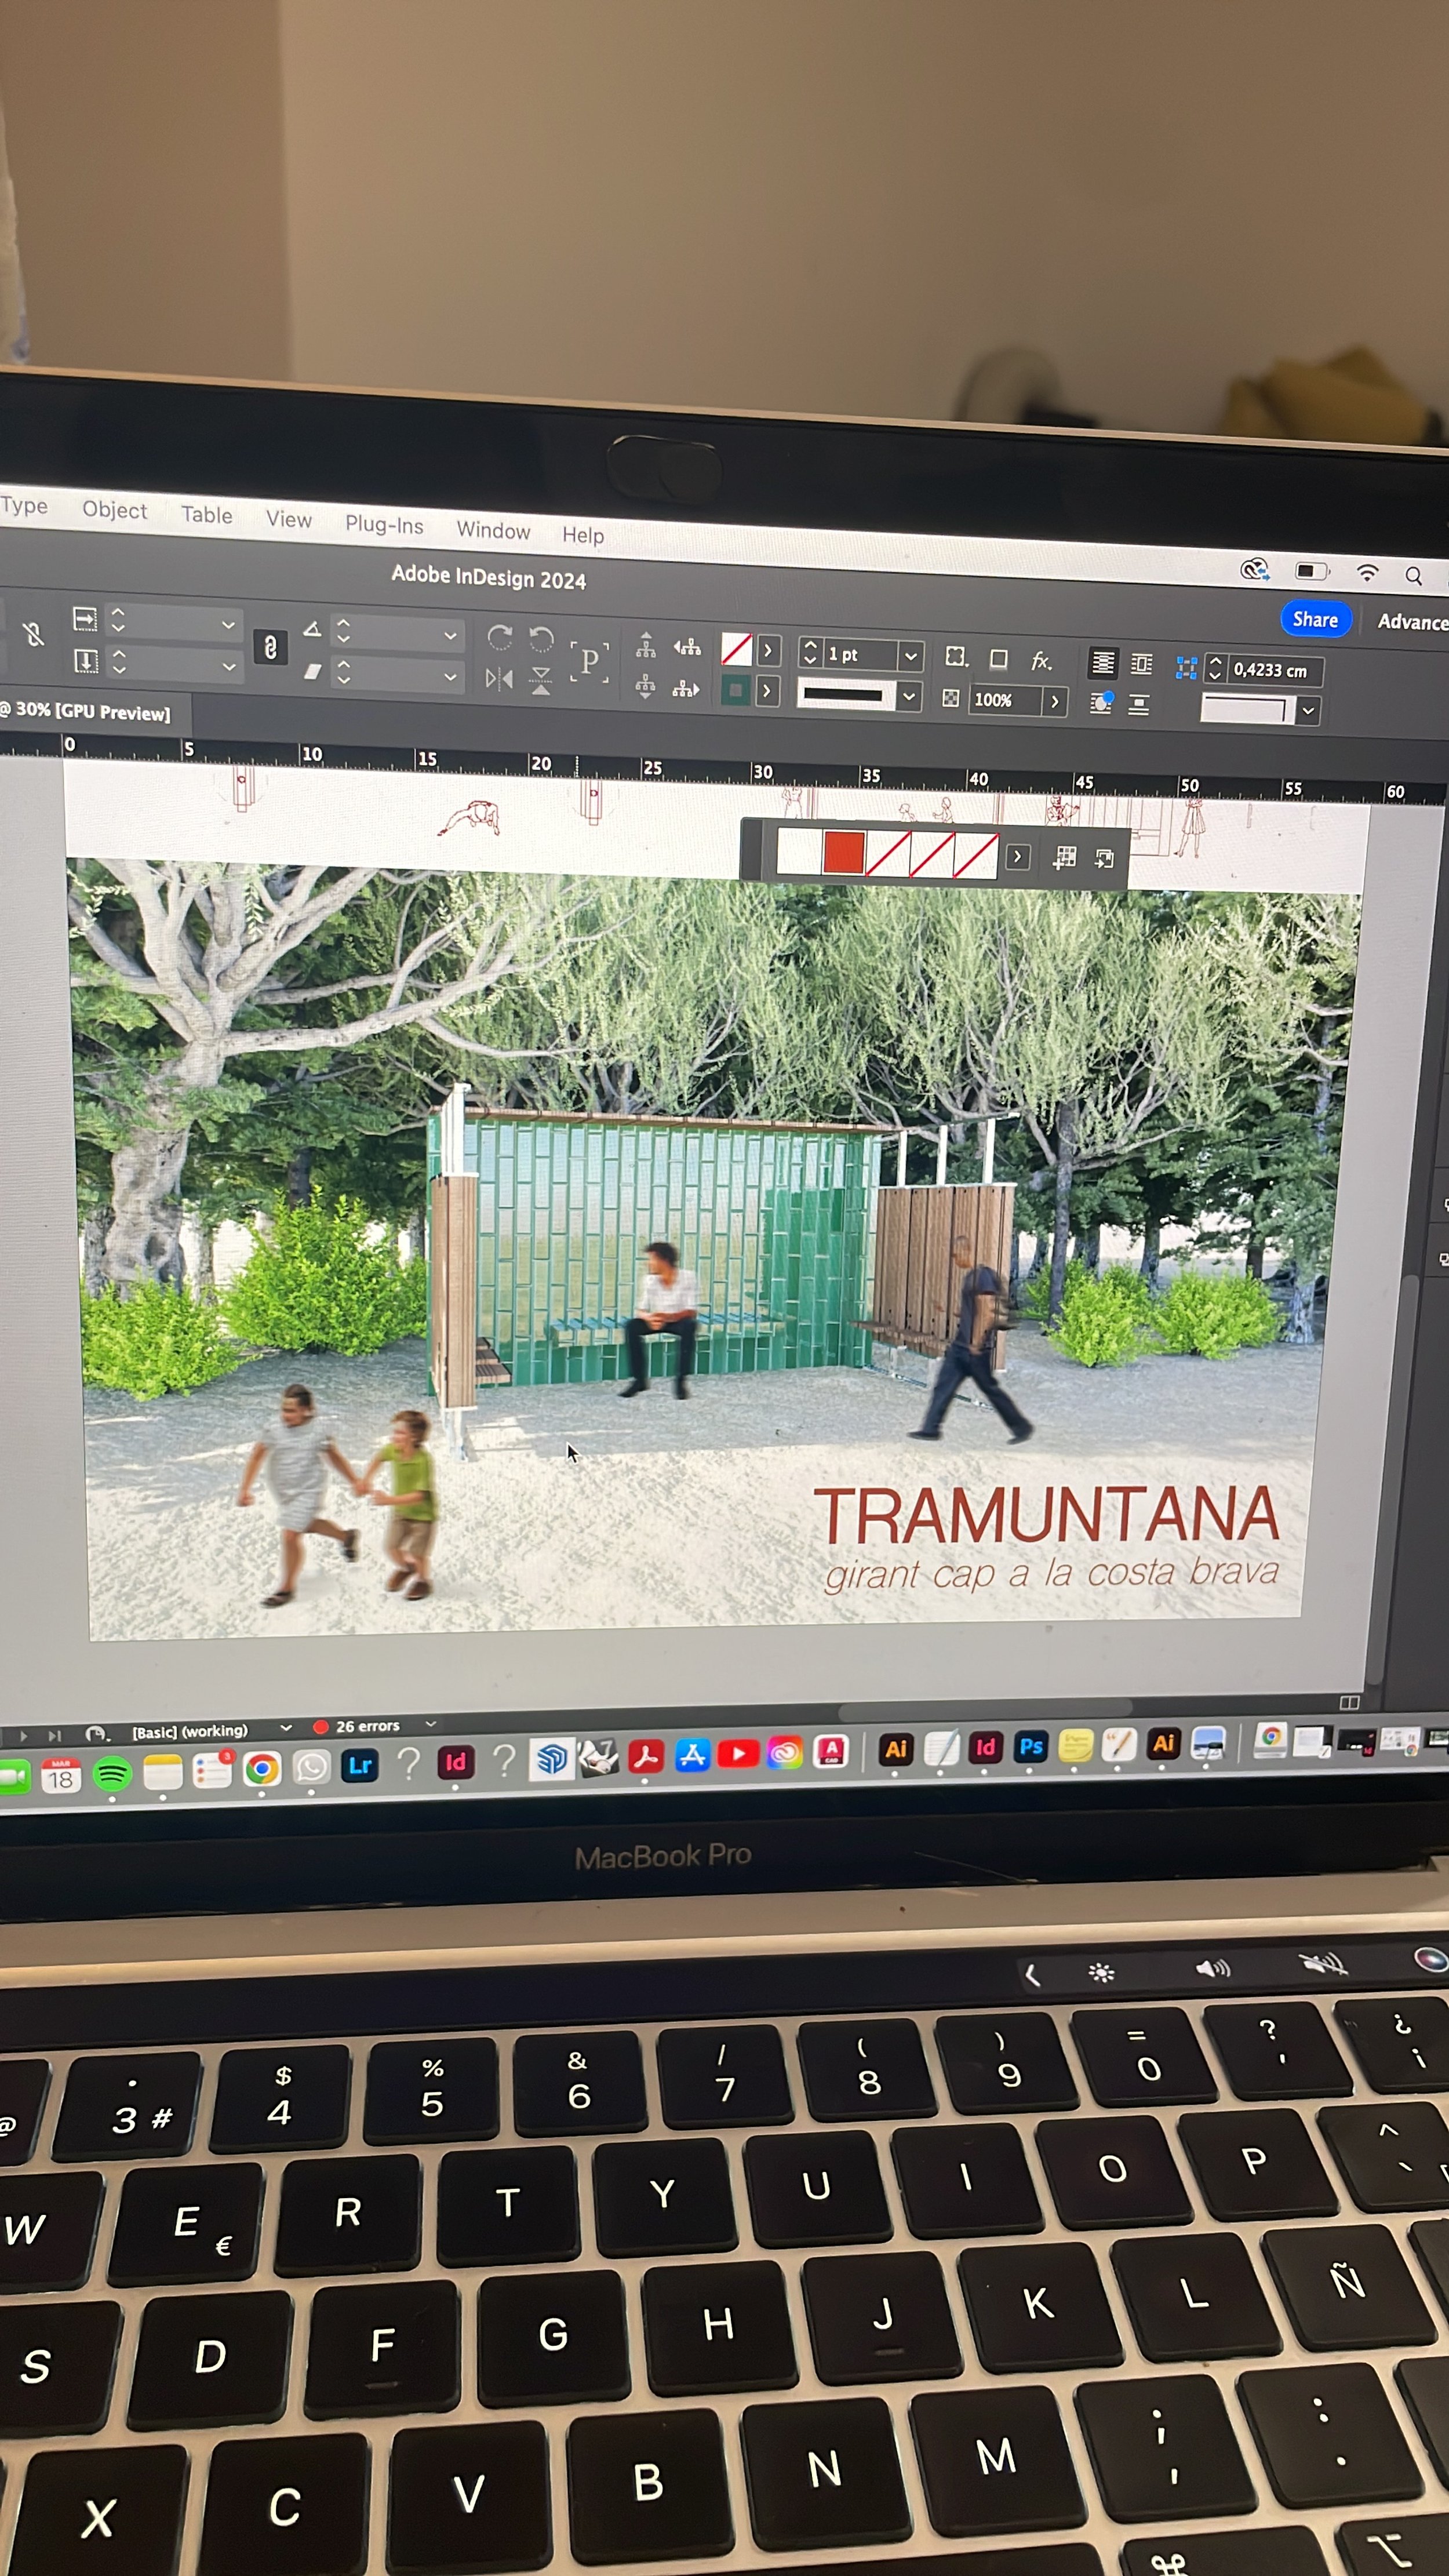1449x2576 pixels.
Task: Open the Object menu
Action: click(115, 510)
